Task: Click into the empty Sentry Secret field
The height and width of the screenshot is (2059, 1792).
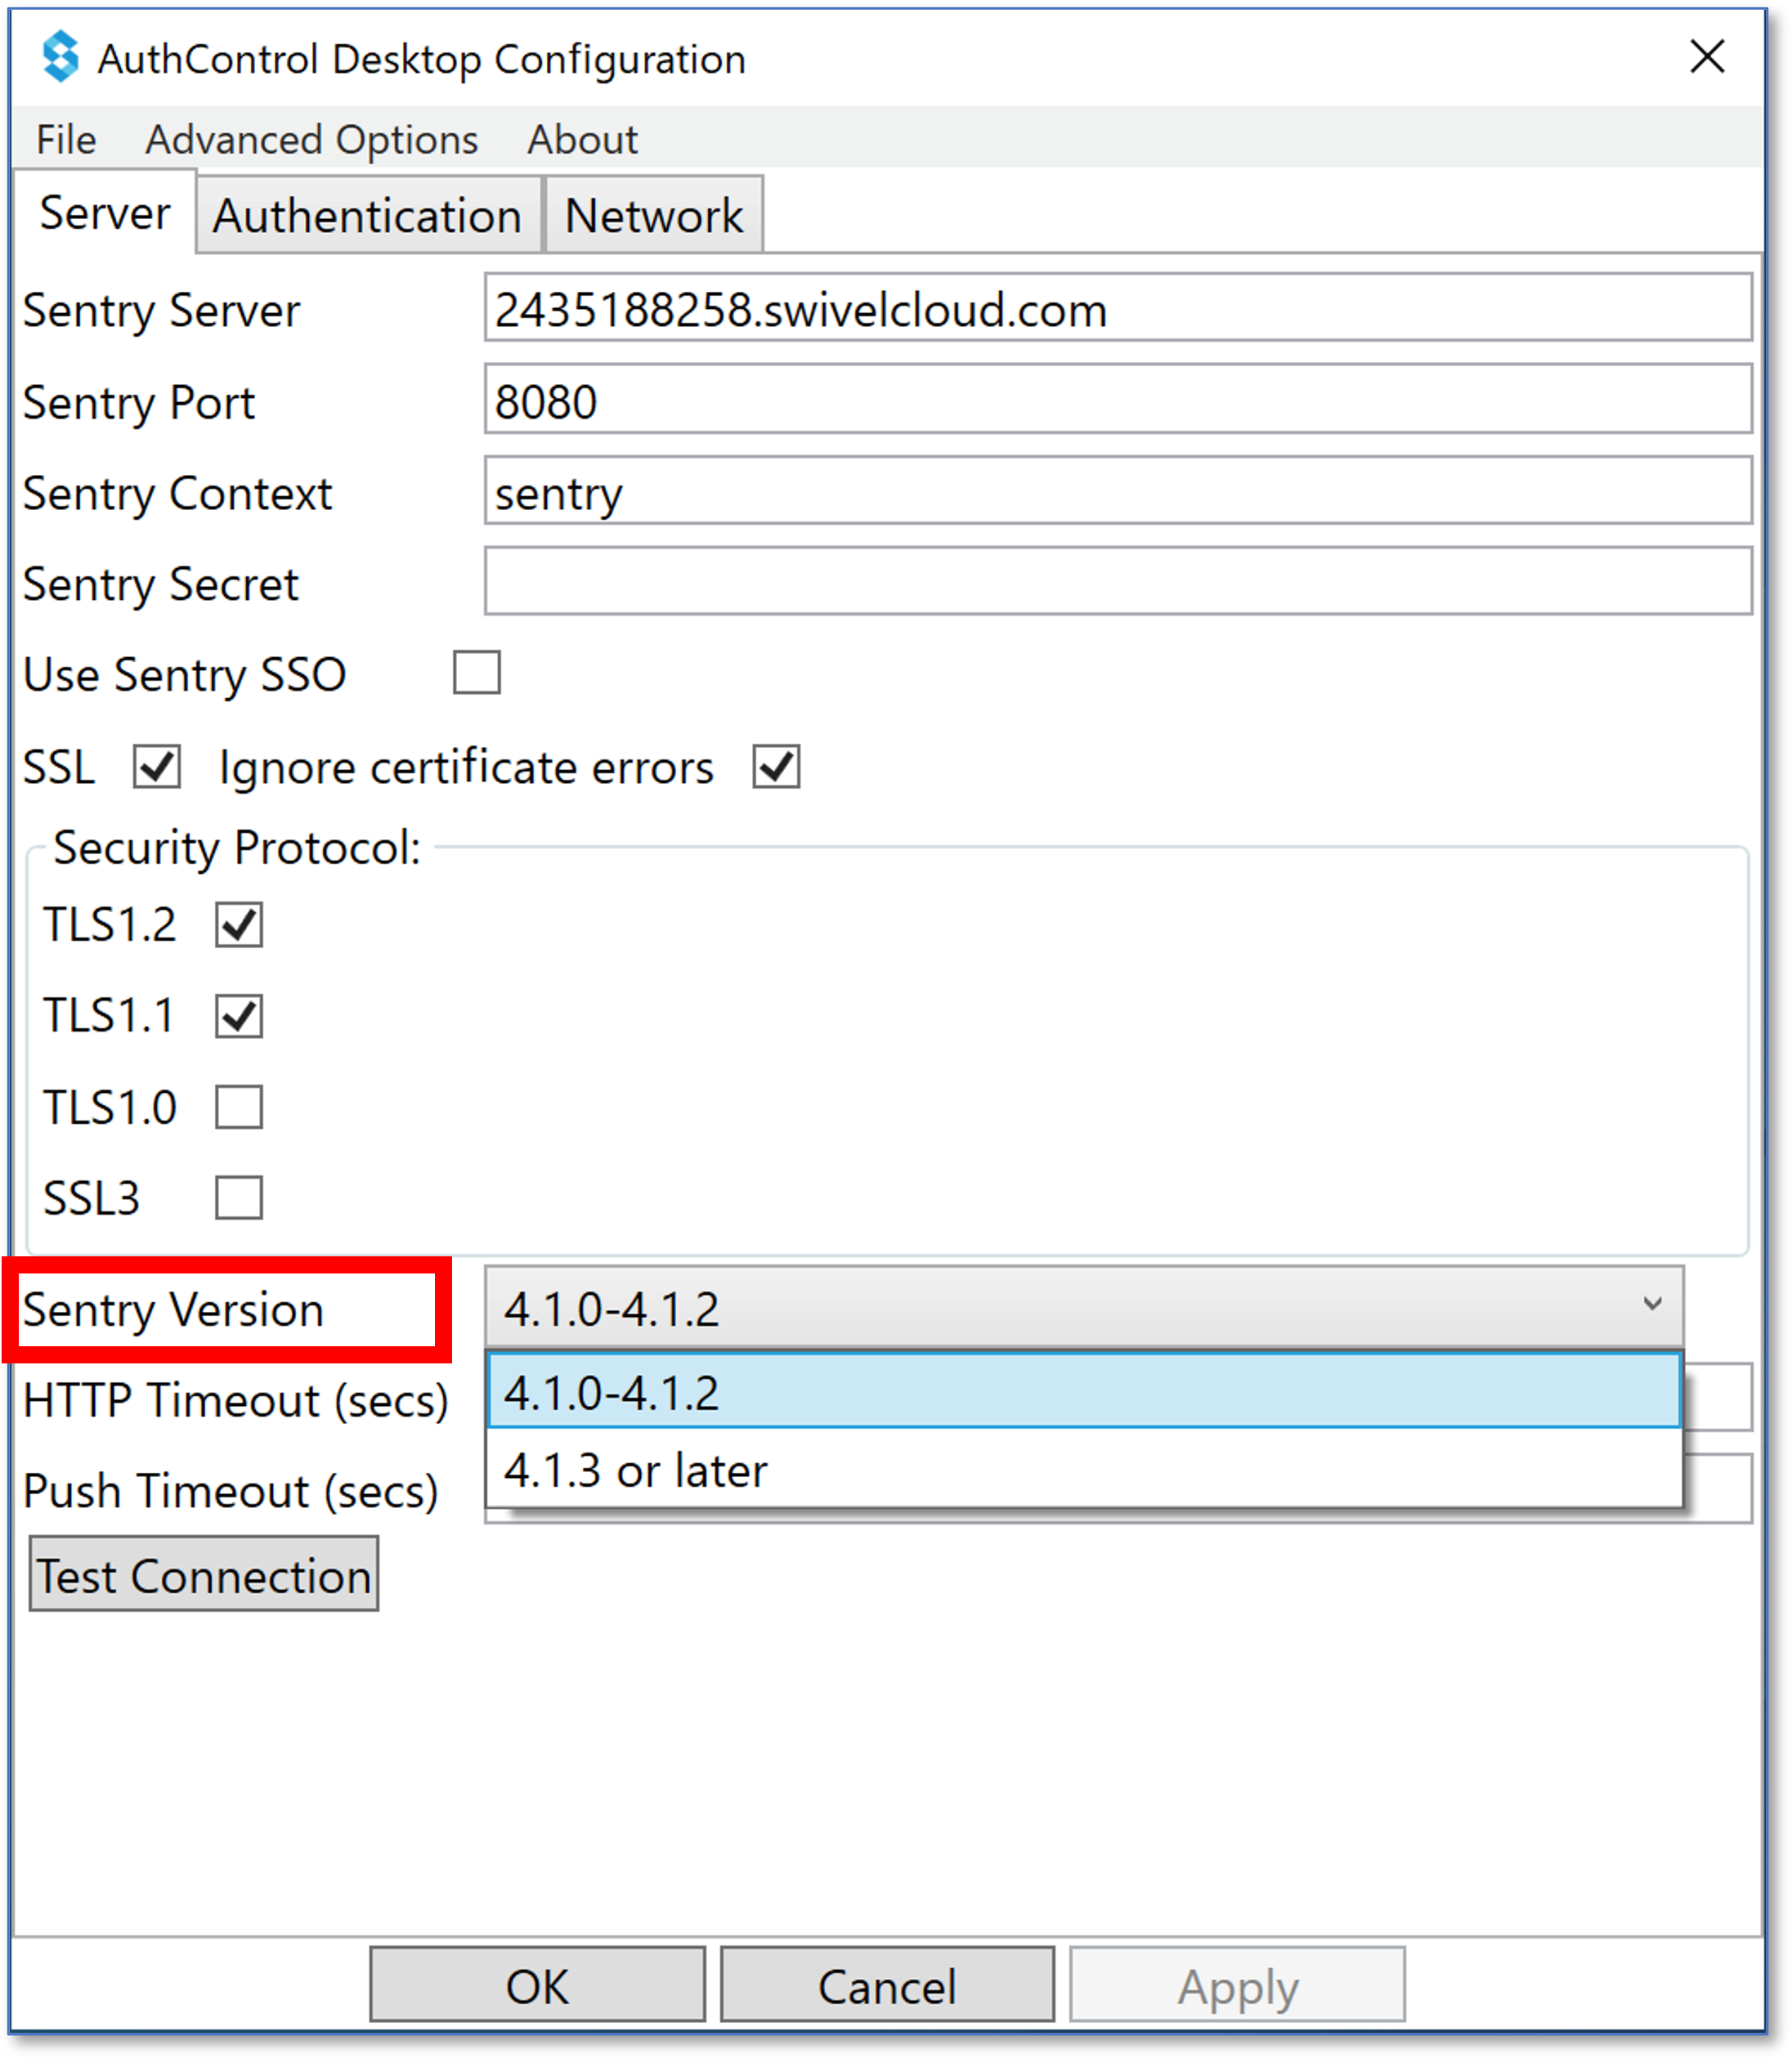Action: pos(1118,581)
